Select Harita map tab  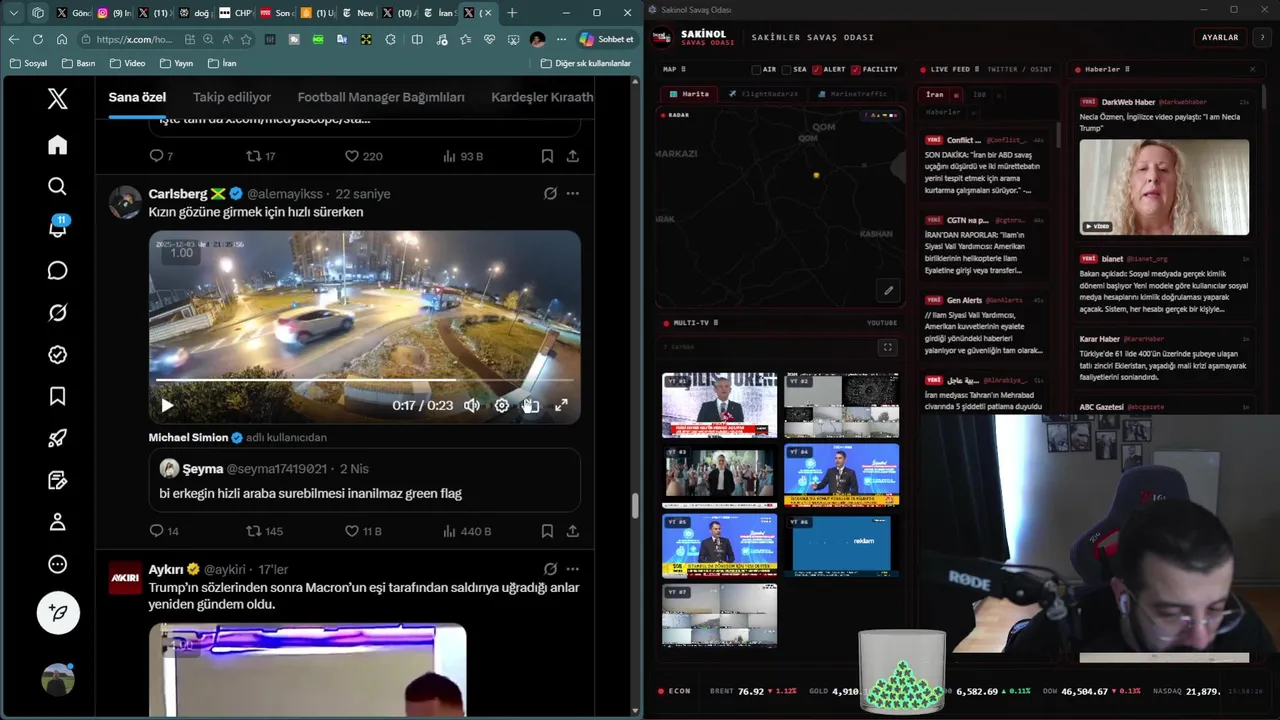689,94
